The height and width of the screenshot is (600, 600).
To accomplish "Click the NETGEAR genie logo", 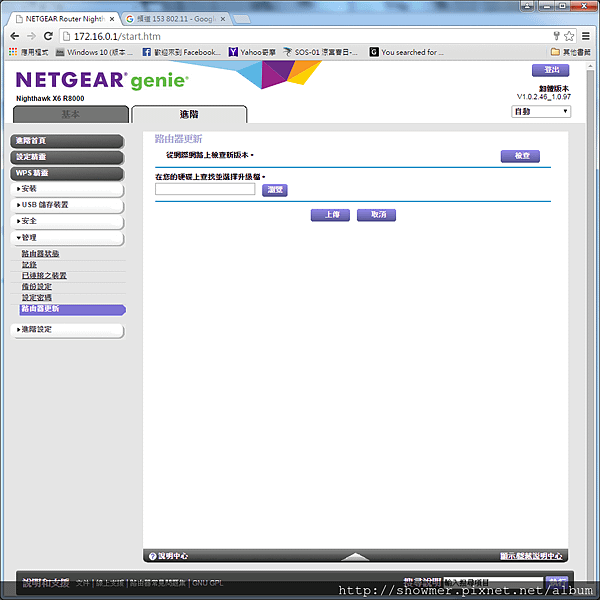I will (102, 80).
